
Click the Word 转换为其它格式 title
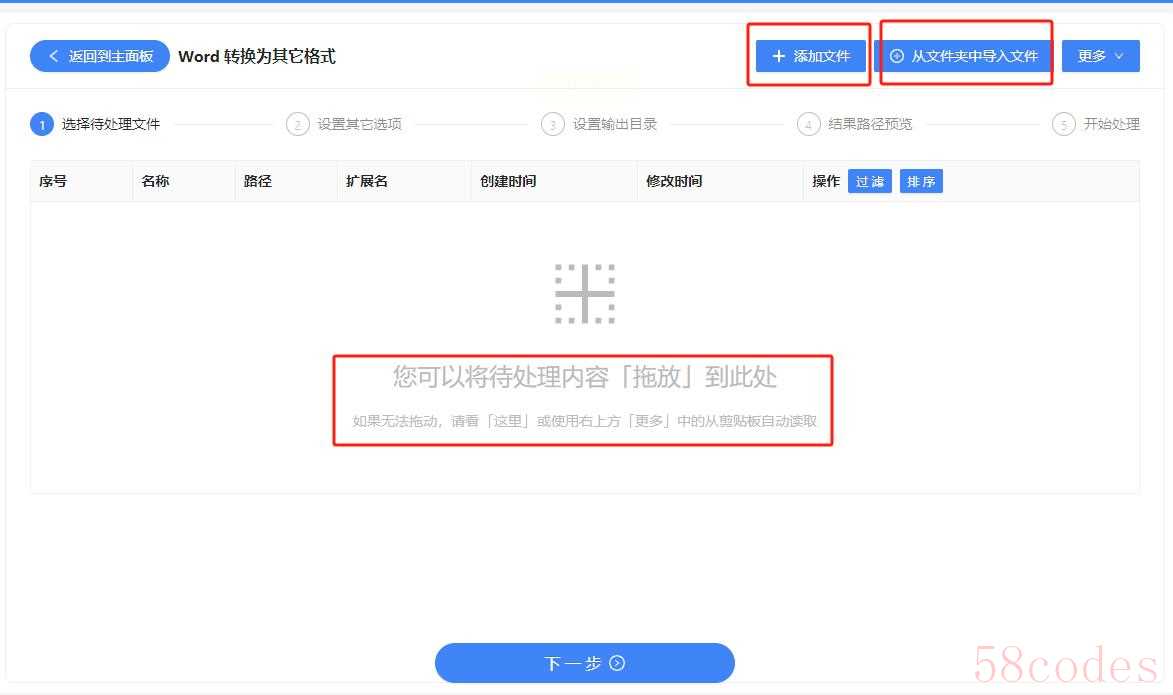(257, 56)
